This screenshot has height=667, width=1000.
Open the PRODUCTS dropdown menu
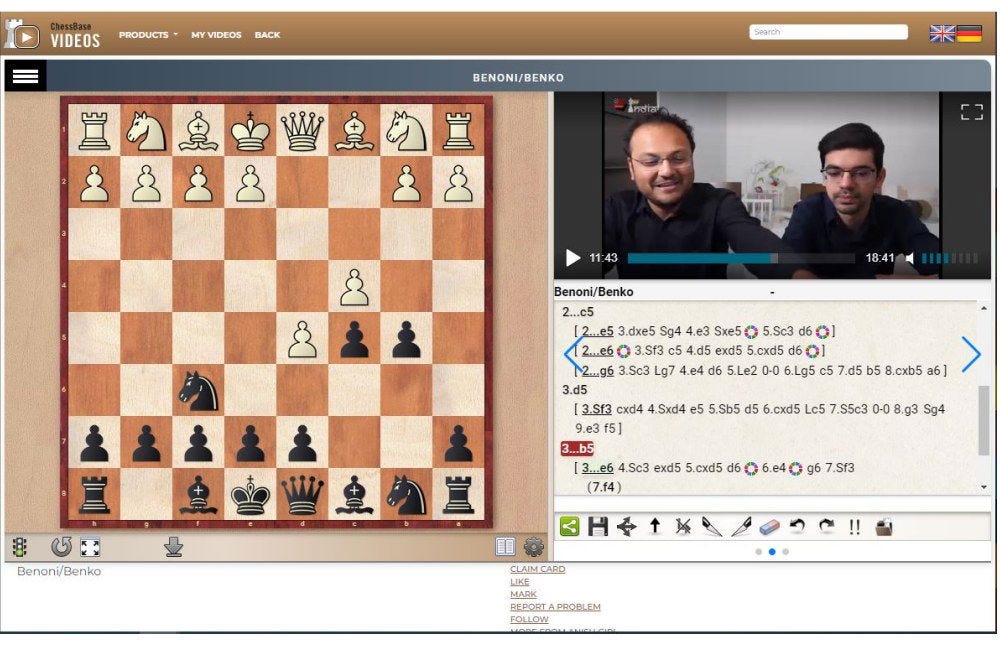point(148,35)
